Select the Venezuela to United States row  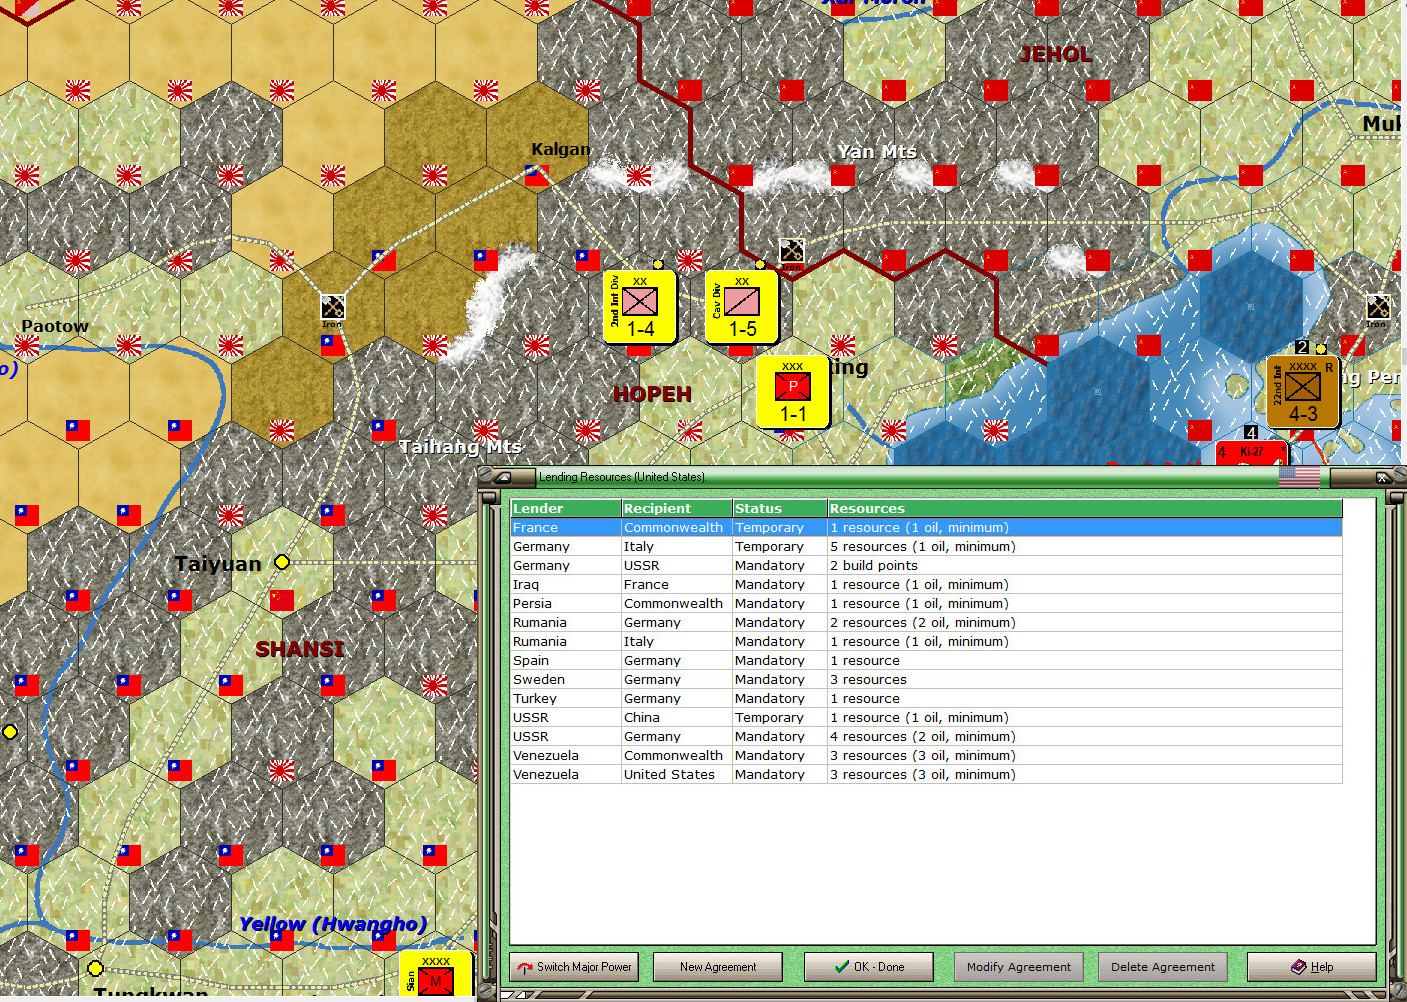click(926, 774)
